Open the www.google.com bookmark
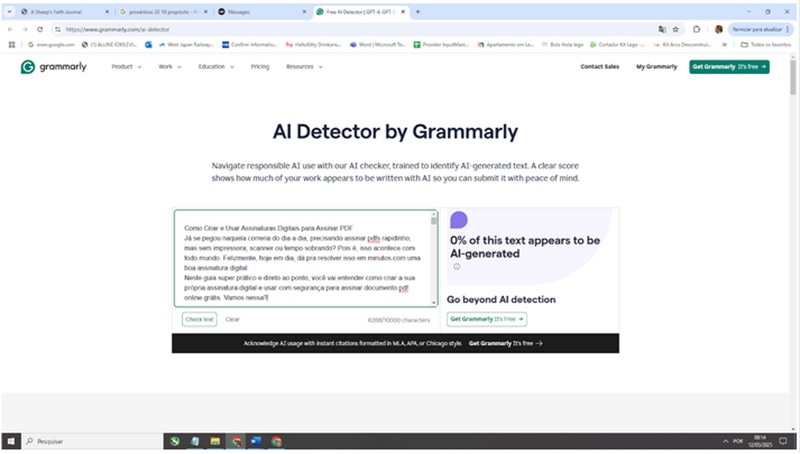800x454 pixels. click(x=51, y=45)
